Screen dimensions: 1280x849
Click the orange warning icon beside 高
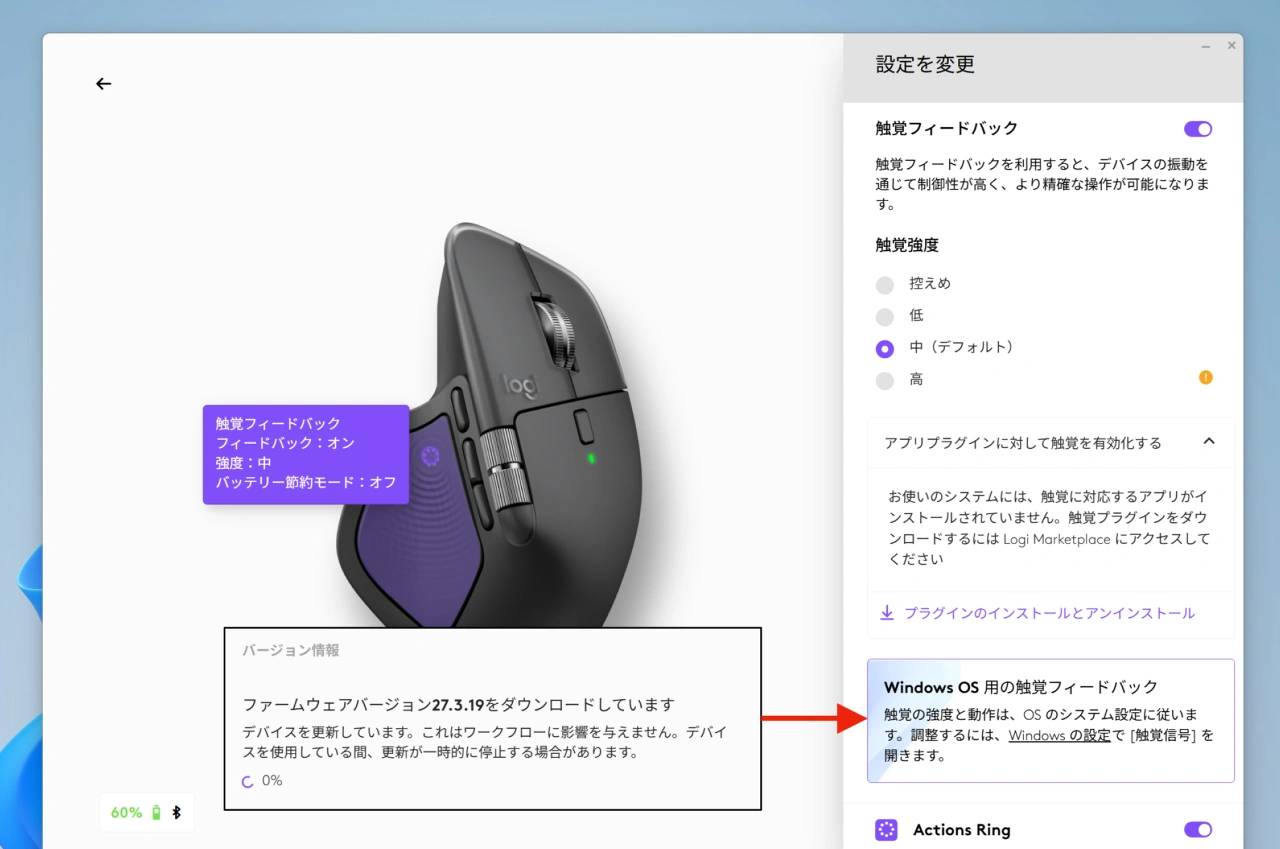(1205, 378)
